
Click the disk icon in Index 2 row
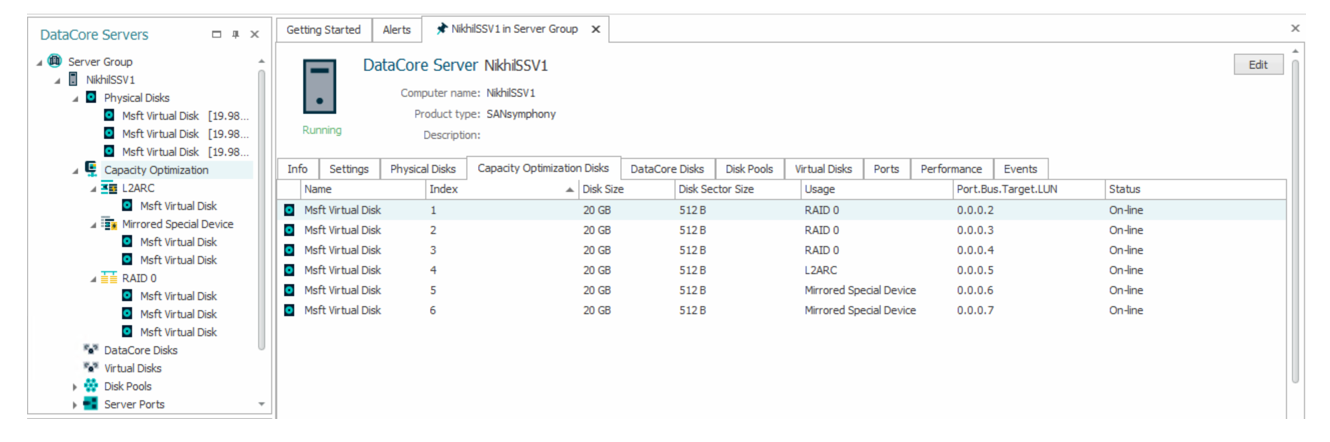click(x=289, y=230)
